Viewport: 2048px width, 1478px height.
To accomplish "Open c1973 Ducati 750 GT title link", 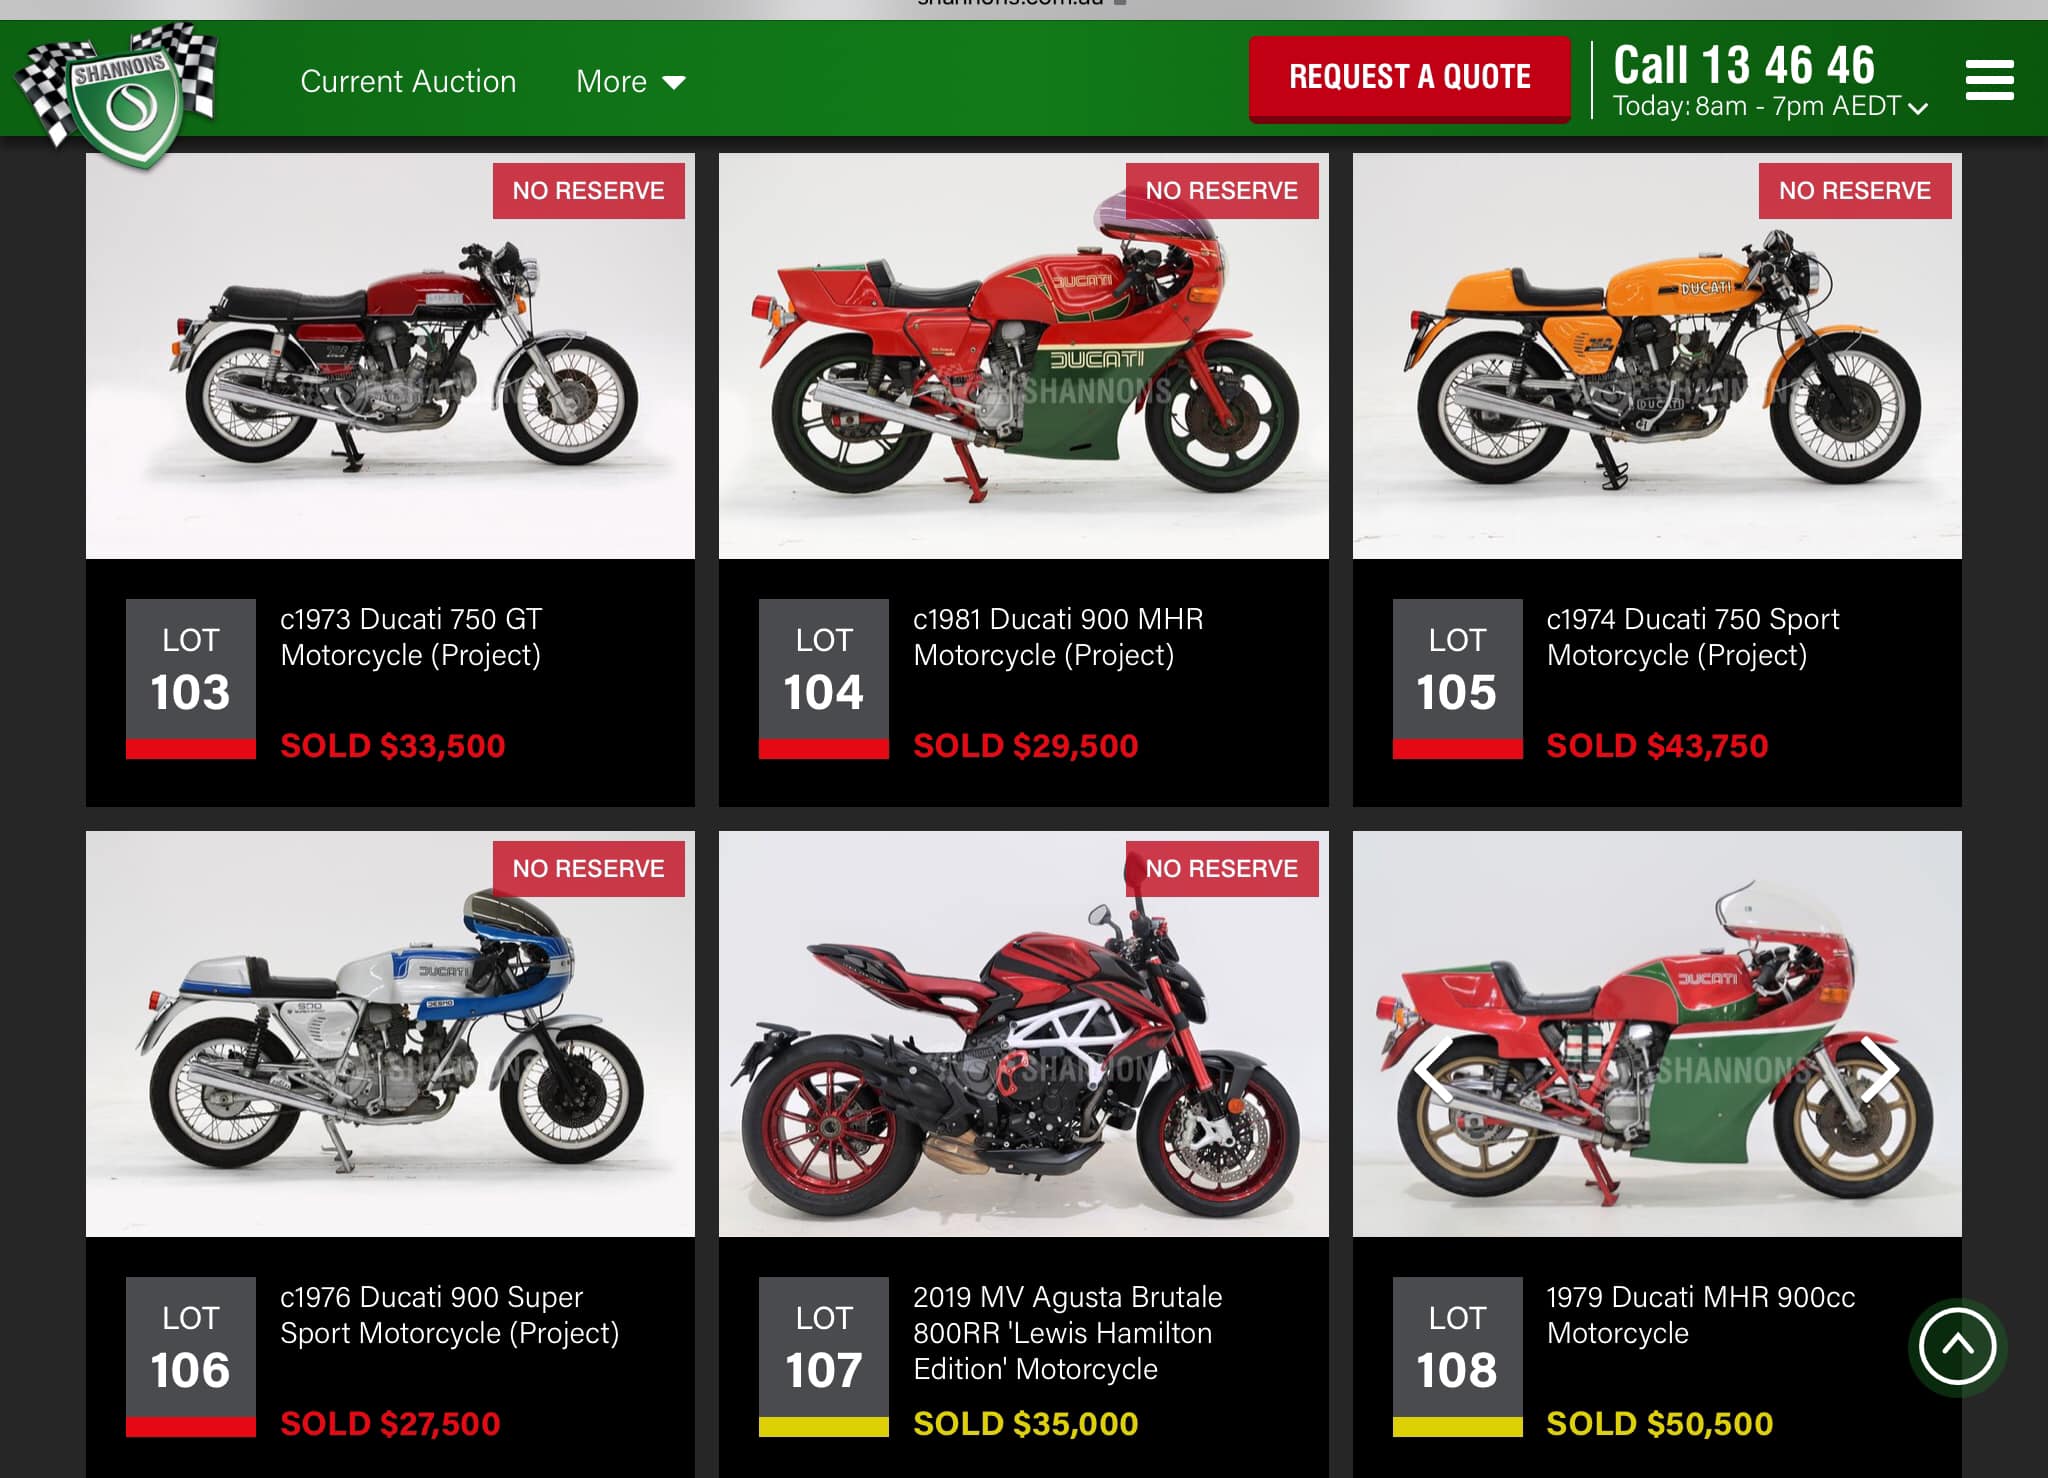I will (411, 637).
